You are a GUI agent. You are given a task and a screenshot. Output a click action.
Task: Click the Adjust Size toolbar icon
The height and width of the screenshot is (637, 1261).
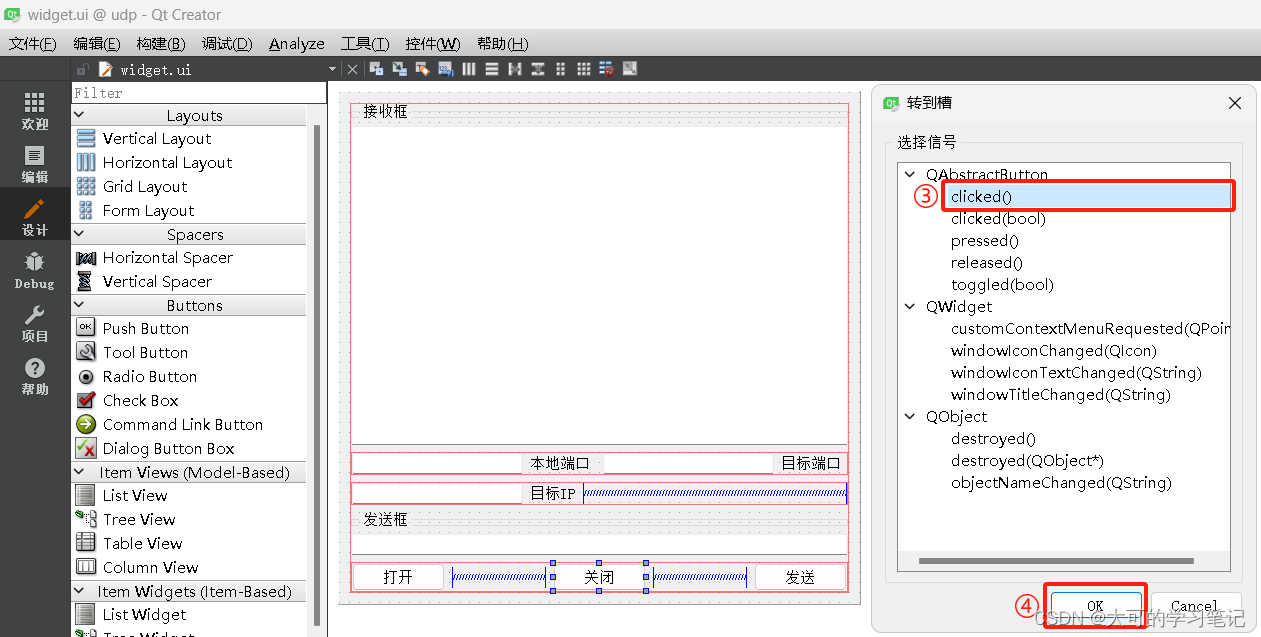tap(629, 68)
